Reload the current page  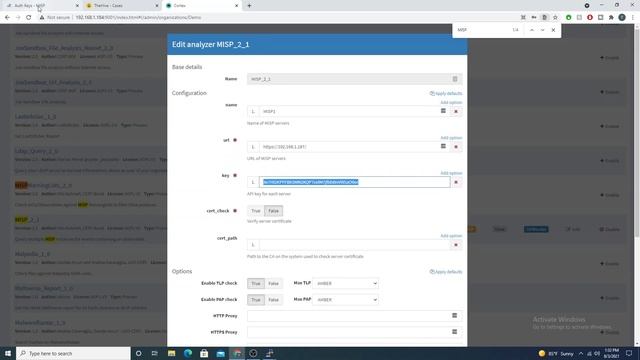pyautogui.click(x=29, y=18)
